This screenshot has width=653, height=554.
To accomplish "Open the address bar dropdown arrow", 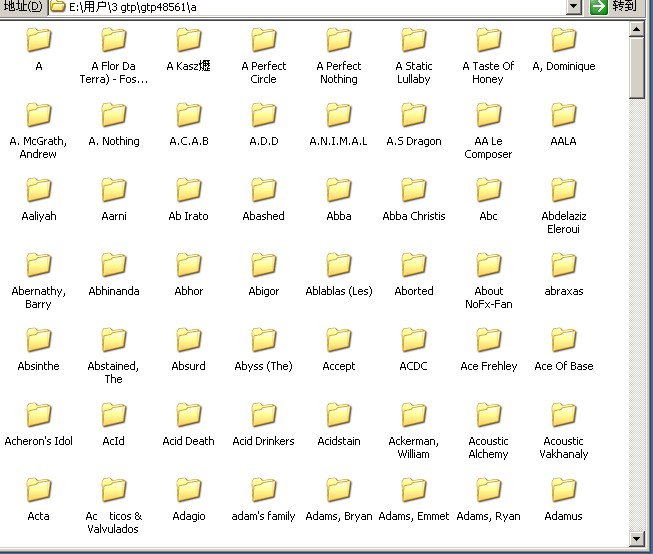I will (574, 6).
